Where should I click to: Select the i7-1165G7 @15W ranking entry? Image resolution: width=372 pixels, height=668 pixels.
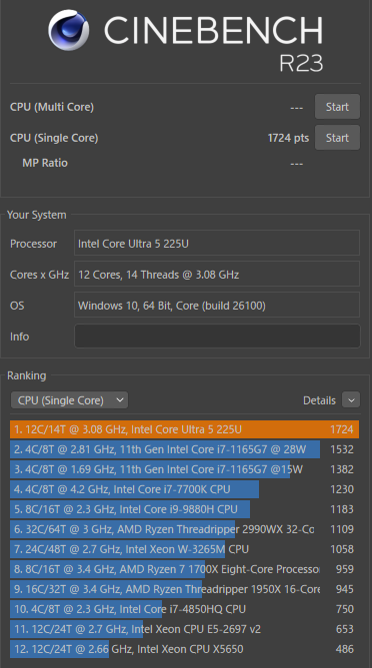185,469
